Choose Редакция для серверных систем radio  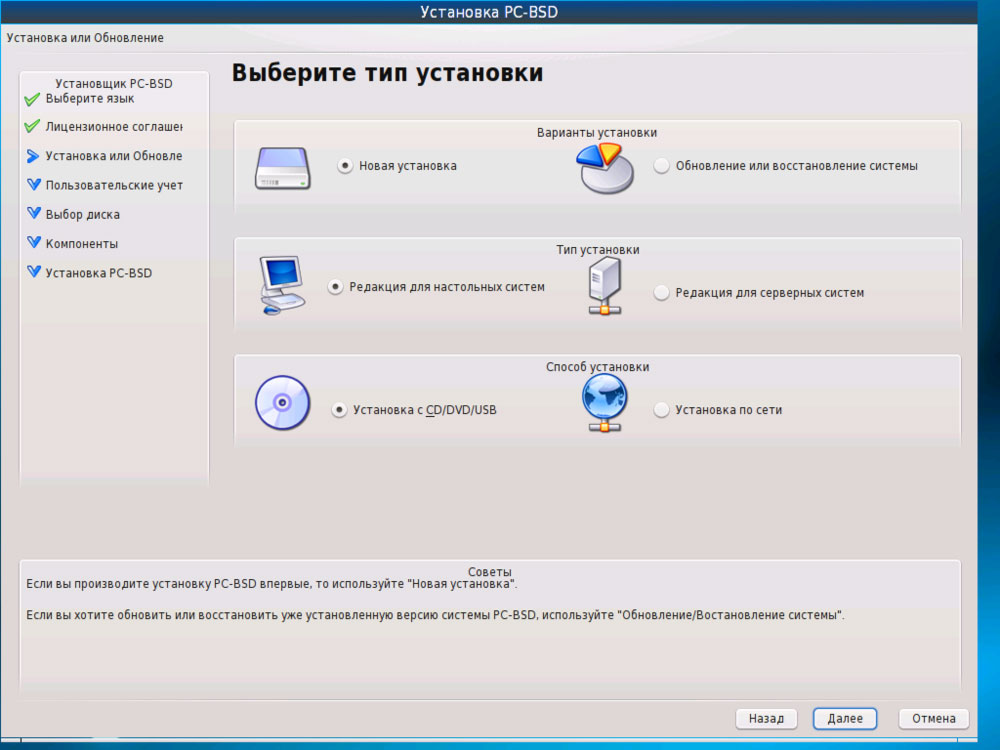[x=661, y=293]
